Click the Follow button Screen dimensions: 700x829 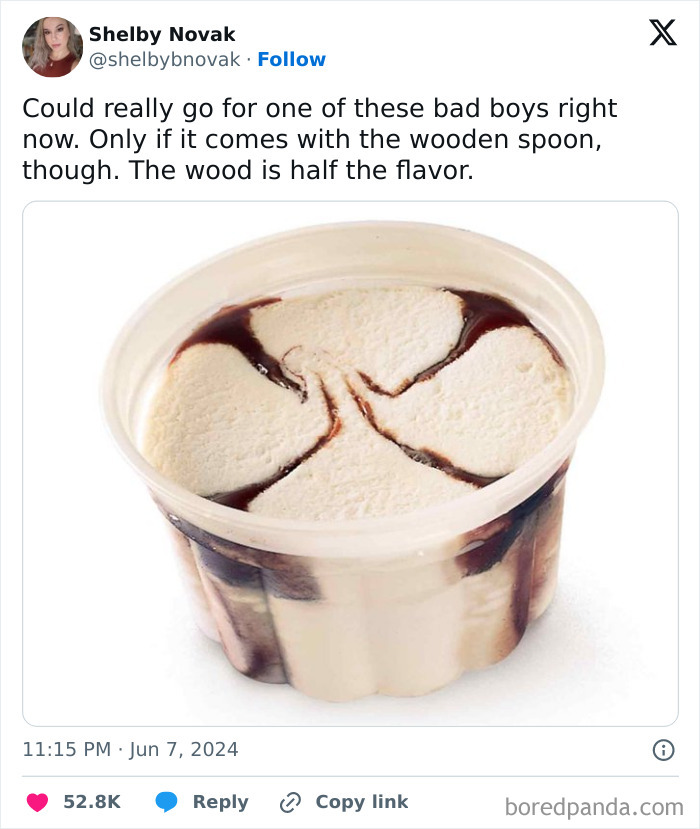[291, 59]
